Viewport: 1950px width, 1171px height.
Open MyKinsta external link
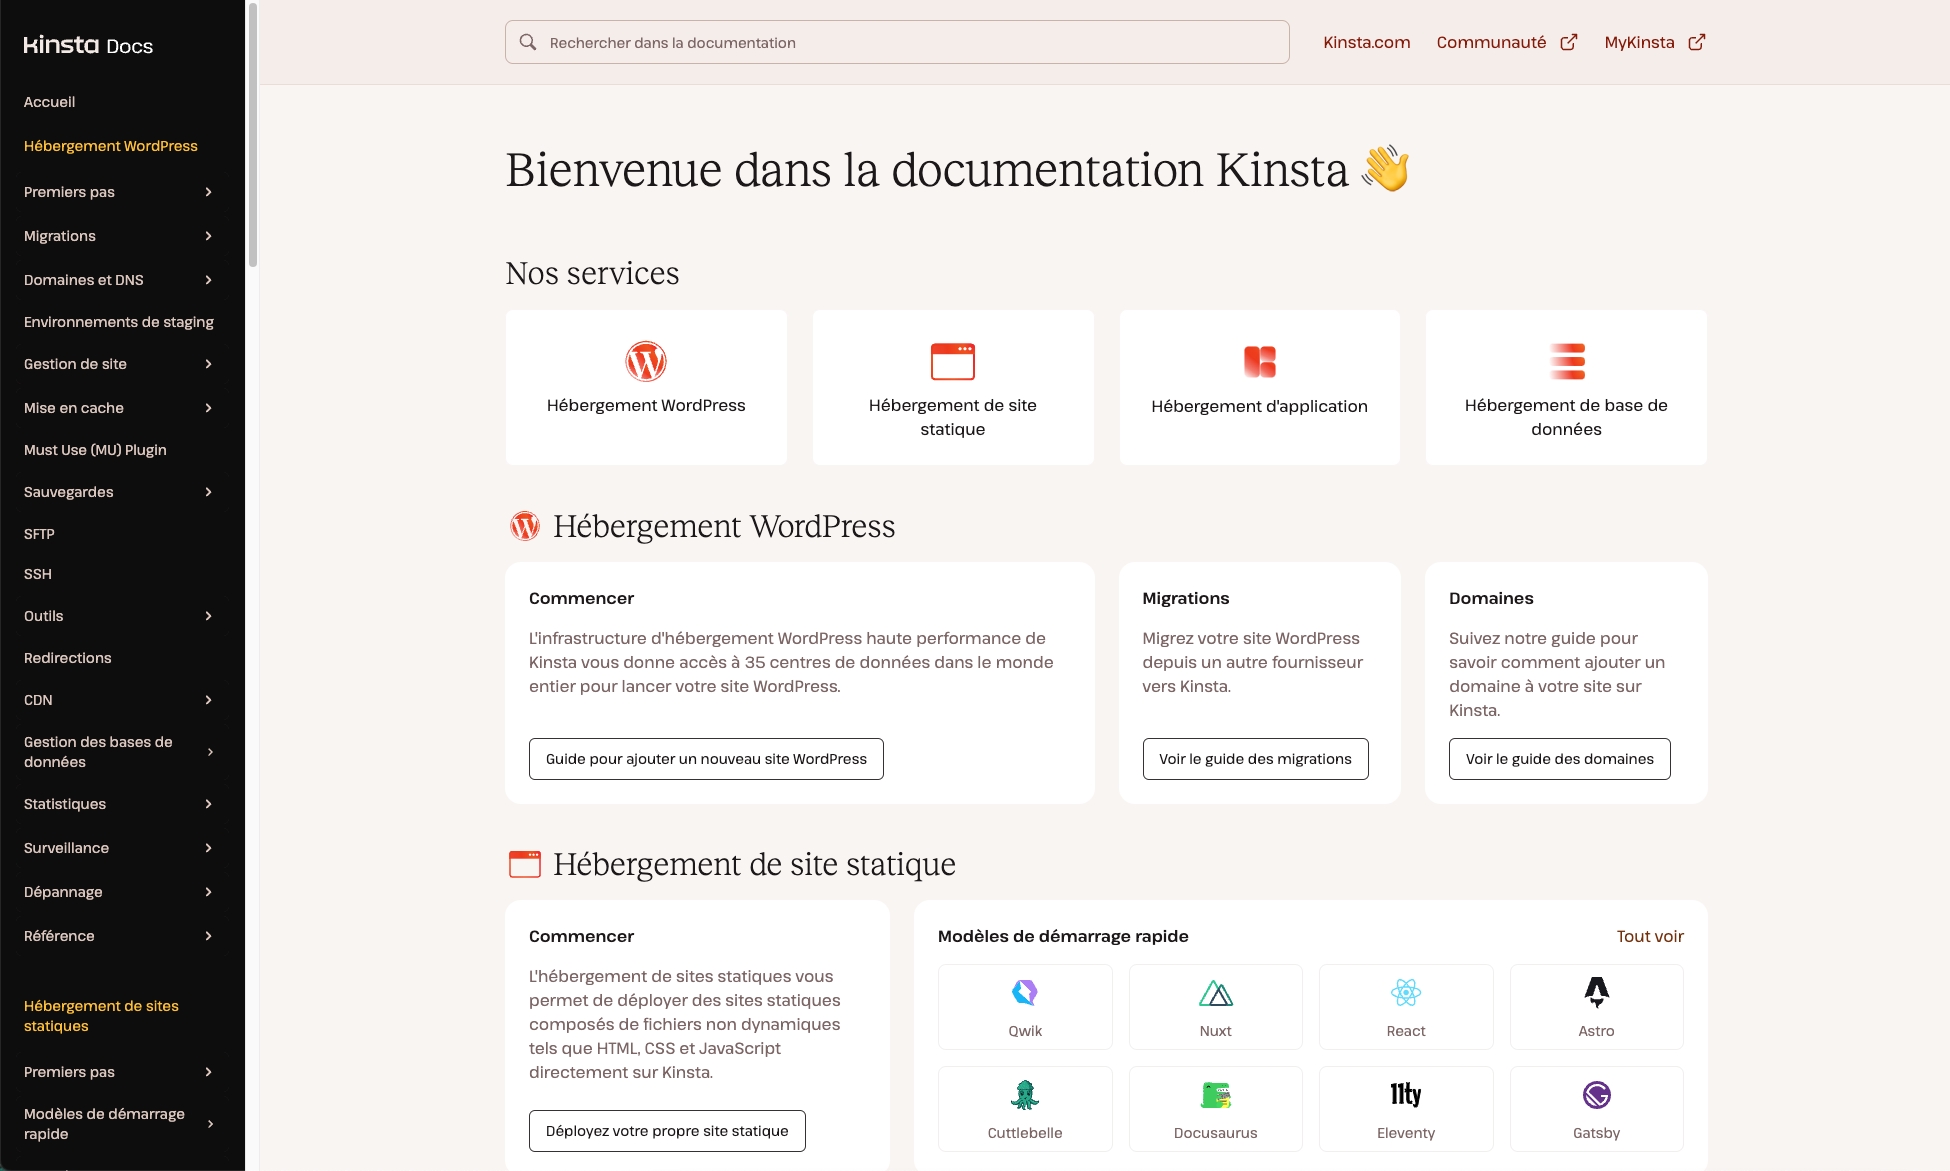[x=1654, y=42]
